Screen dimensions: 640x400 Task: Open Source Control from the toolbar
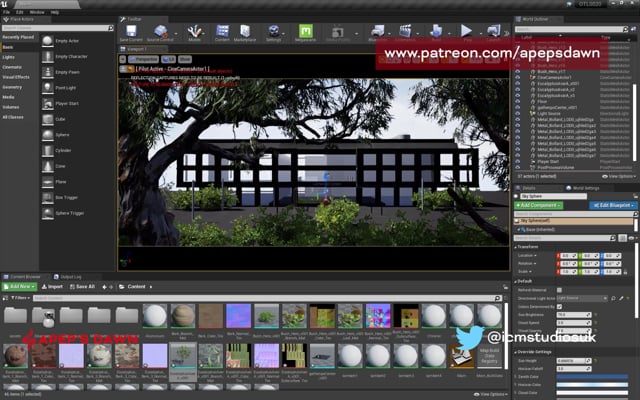(161, 31)
